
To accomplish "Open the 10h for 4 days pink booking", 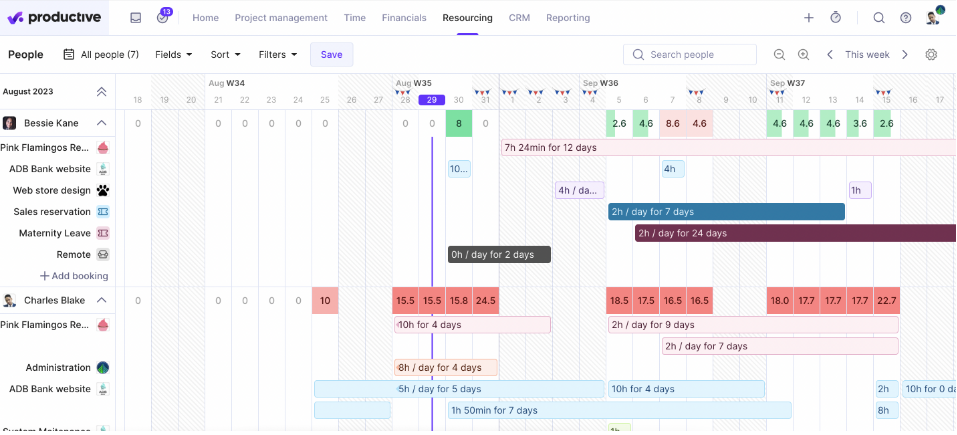I will (472, 325).
